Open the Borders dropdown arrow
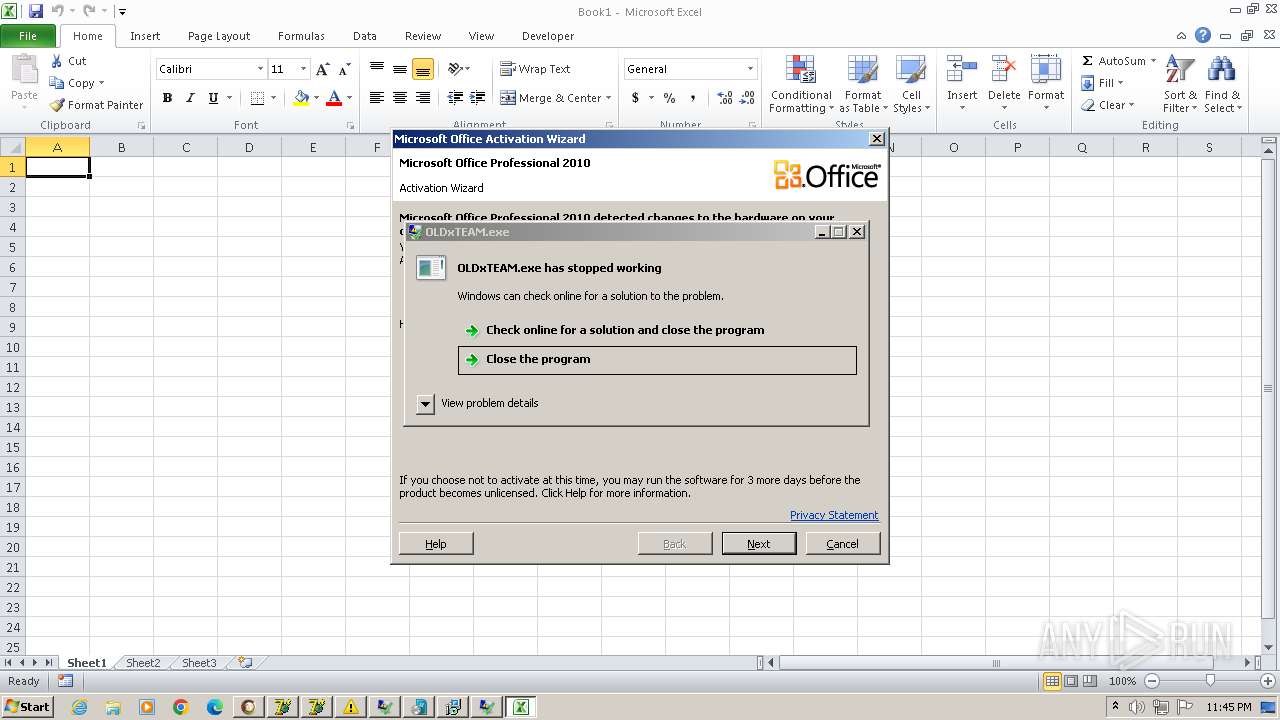 coord(273,98)
